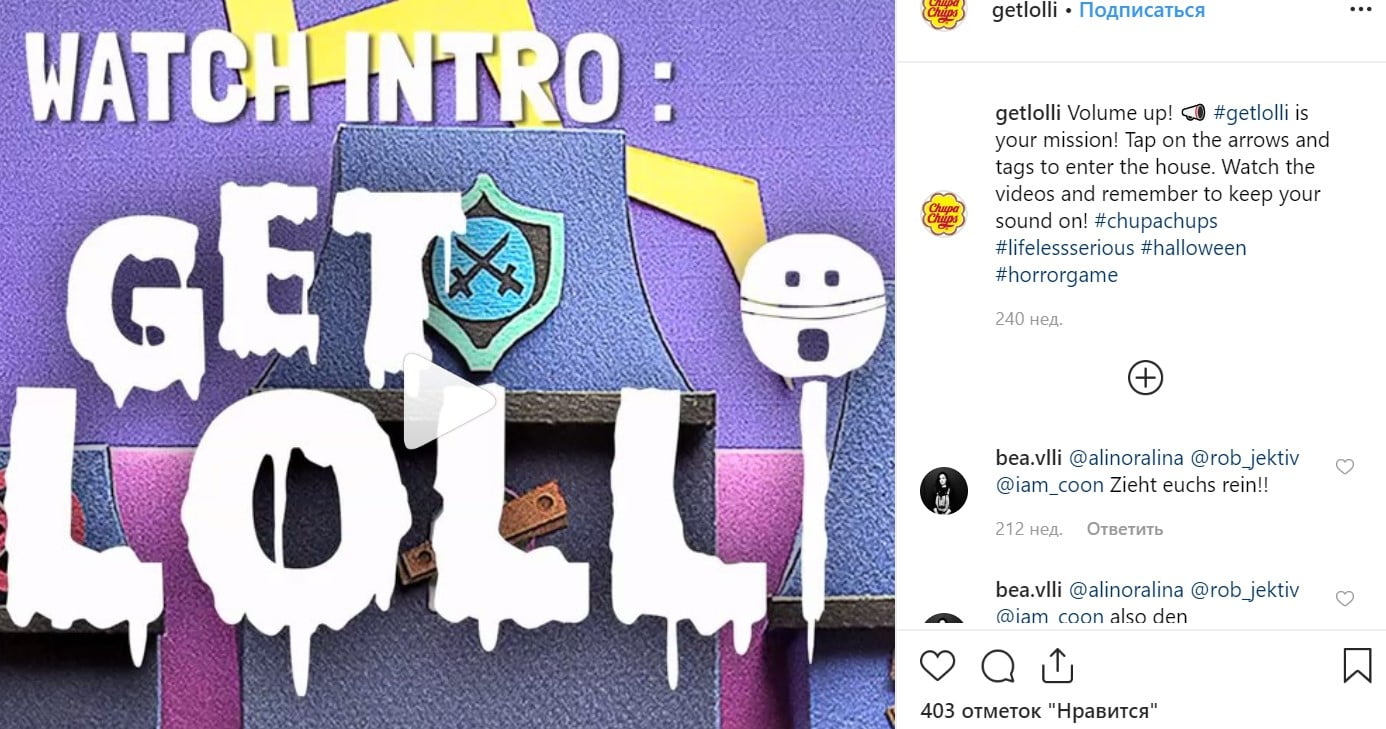Click Подписаться to follow getlolli
Viewport: 1386px width, 729px height.
pos(1142,11)
